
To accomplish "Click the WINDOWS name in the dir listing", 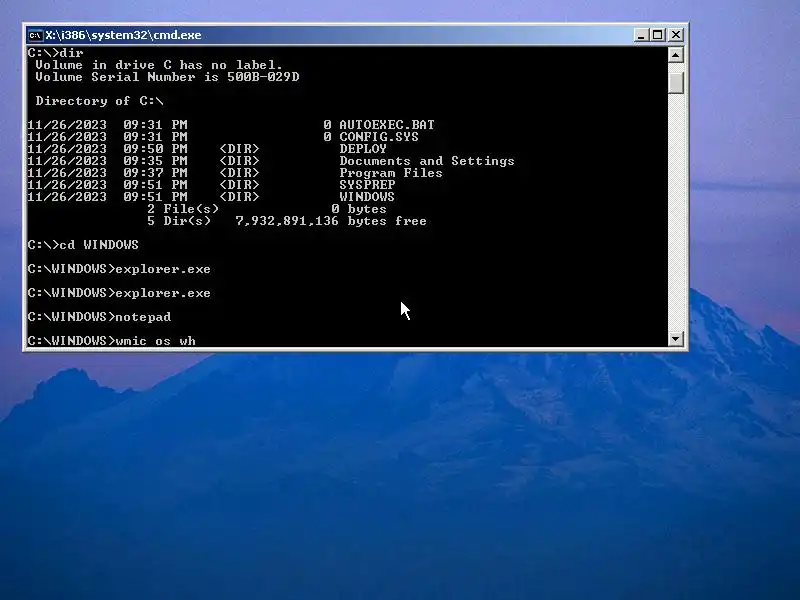I will [367, 197].
